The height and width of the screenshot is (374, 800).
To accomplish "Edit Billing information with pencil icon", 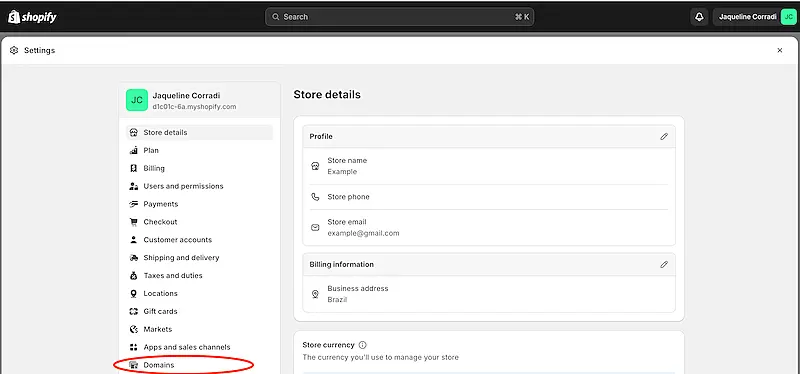I will 664,264.
